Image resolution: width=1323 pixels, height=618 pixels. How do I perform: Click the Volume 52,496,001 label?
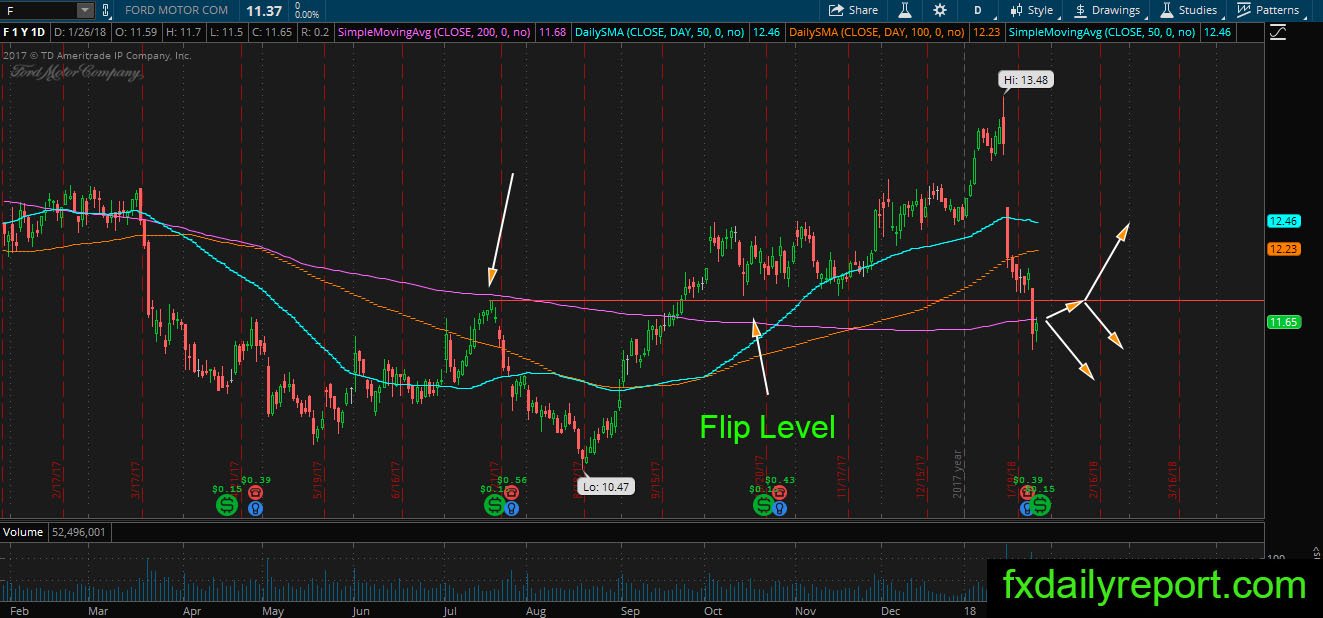(56, 532)
